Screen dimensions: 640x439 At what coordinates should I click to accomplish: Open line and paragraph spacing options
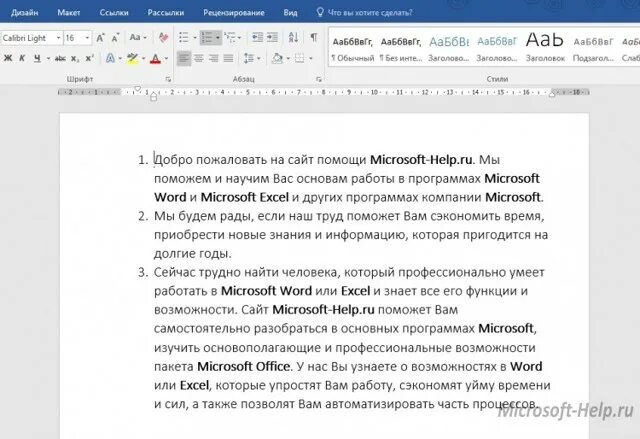pyautogui.click(x=252, y=58)
